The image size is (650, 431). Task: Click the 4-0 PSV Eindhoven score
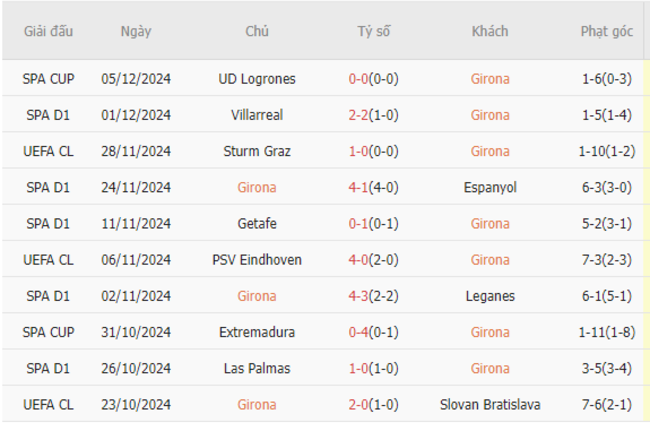pyautogui.click(x=358, y=260)
